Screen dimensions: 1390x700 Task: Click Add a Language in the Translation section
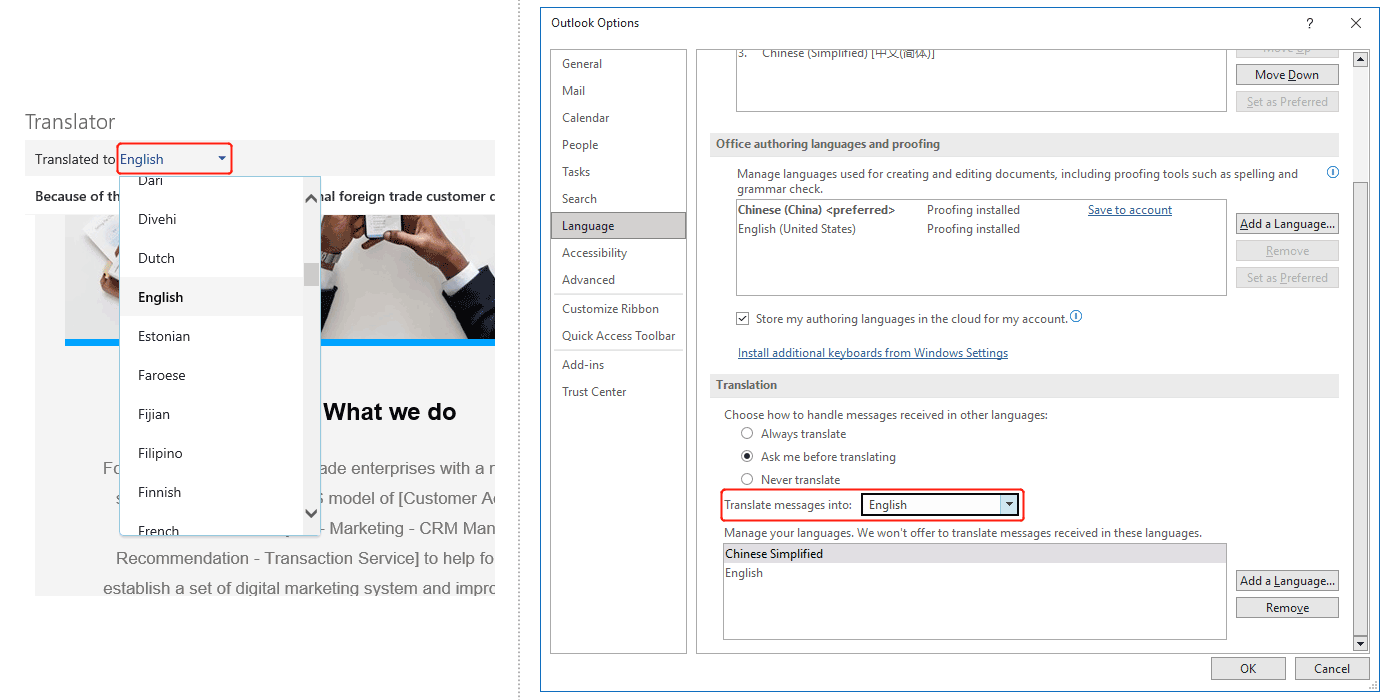coord(1287,580)
